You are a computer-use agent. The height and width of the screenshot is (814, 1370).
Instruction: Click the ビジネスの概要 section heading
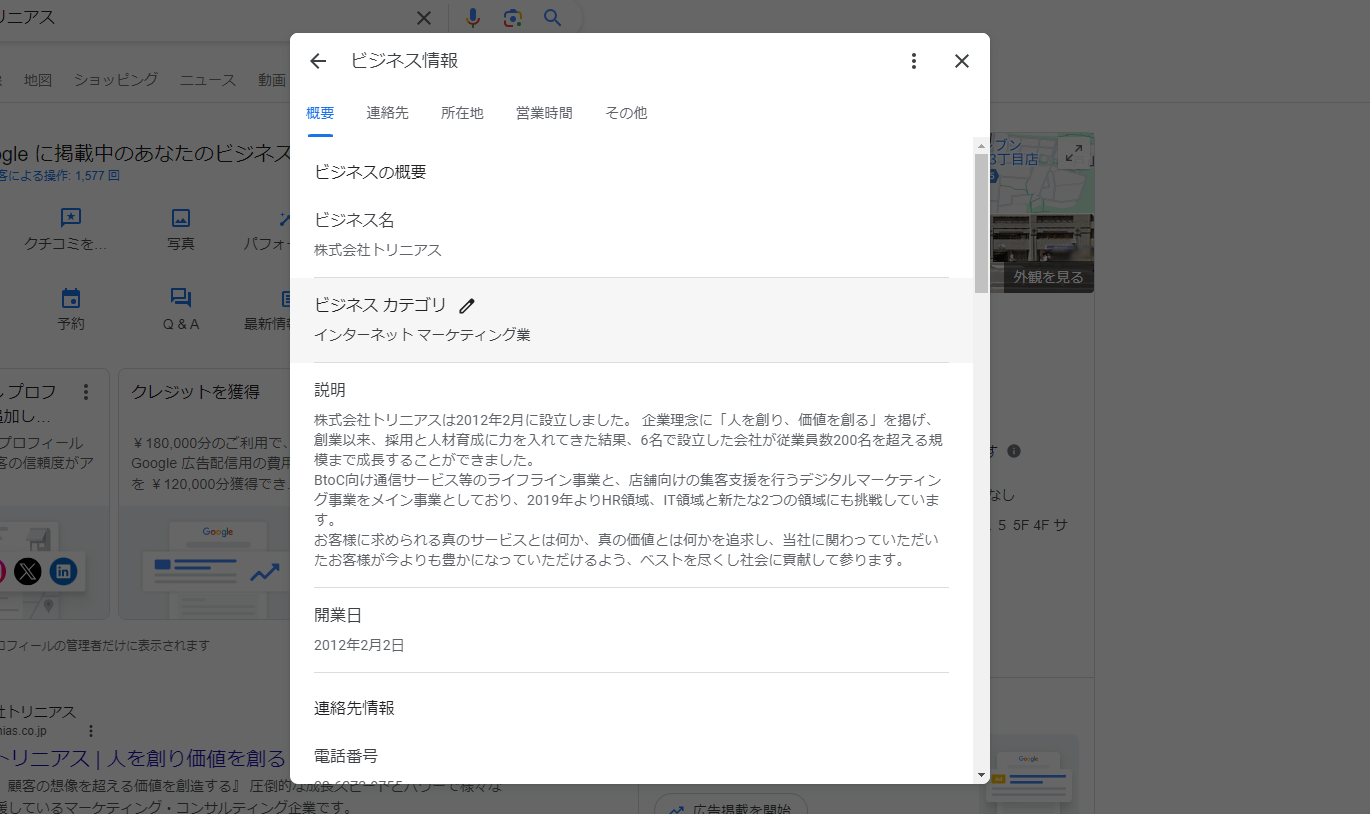tap(370, 172)
